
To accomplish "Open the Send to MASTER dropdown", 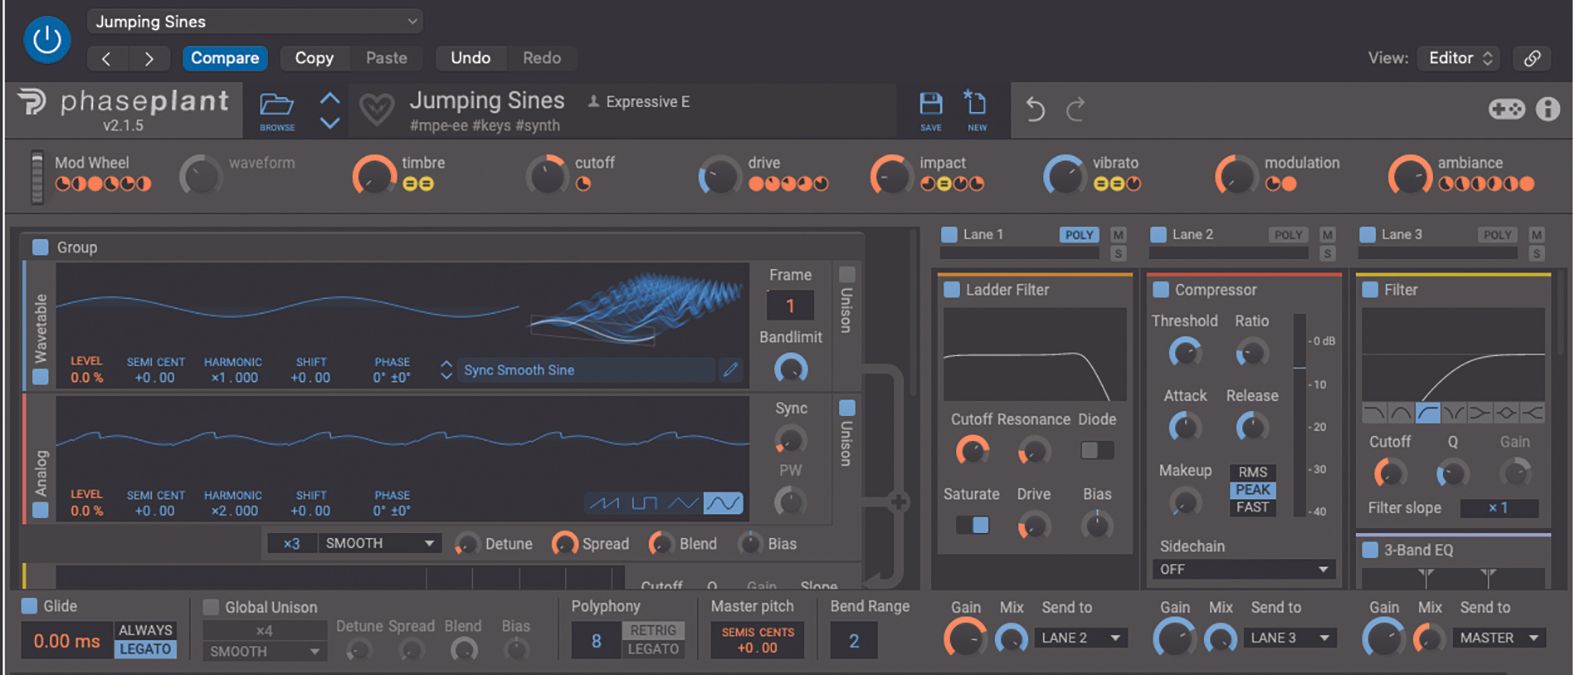I will (x=1499, y=638).
